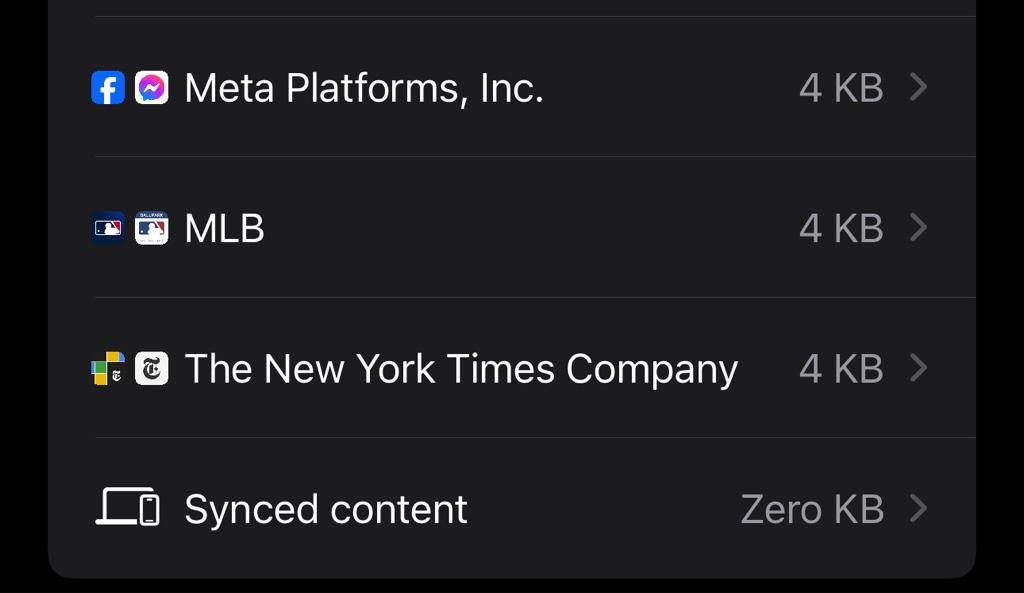Expand New York Times Company chevron
This screenshot has height=593, width=1024.
click(x=918, y=369)
